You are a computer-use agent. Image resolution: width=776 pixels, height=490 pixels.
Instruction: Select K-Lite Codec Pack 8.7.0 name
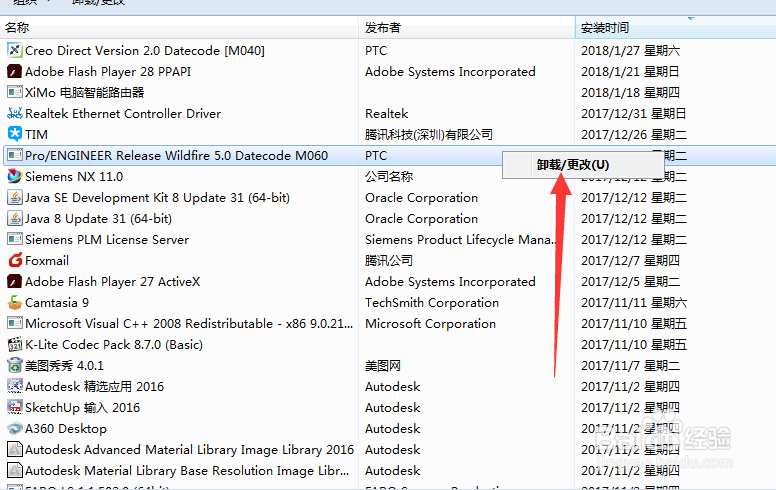[x=114, y=344]
